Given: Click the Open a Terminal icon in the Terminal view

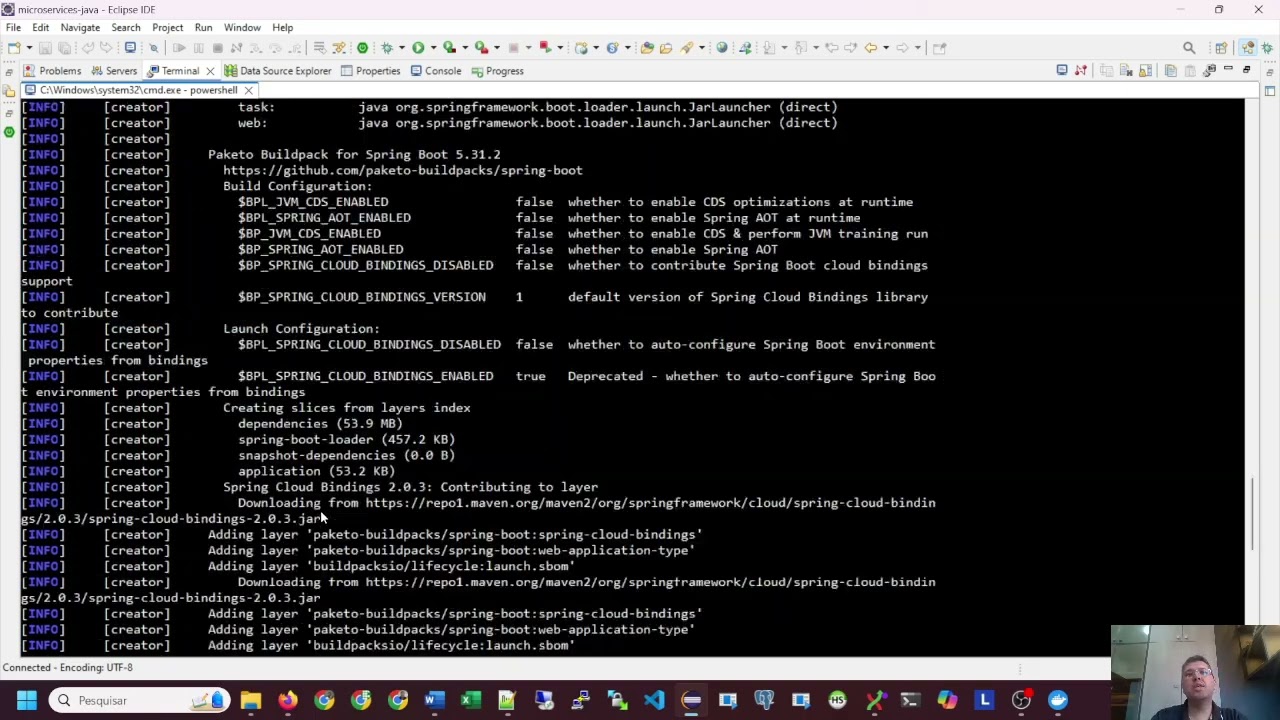Looking at the screenshot, I should click(1062, 70).
